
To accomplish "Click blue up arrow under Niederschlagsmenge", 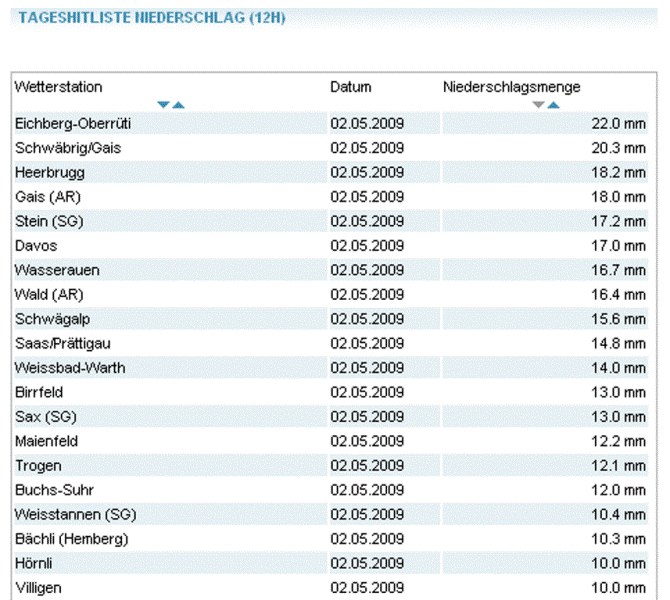I will pos(553,105).
